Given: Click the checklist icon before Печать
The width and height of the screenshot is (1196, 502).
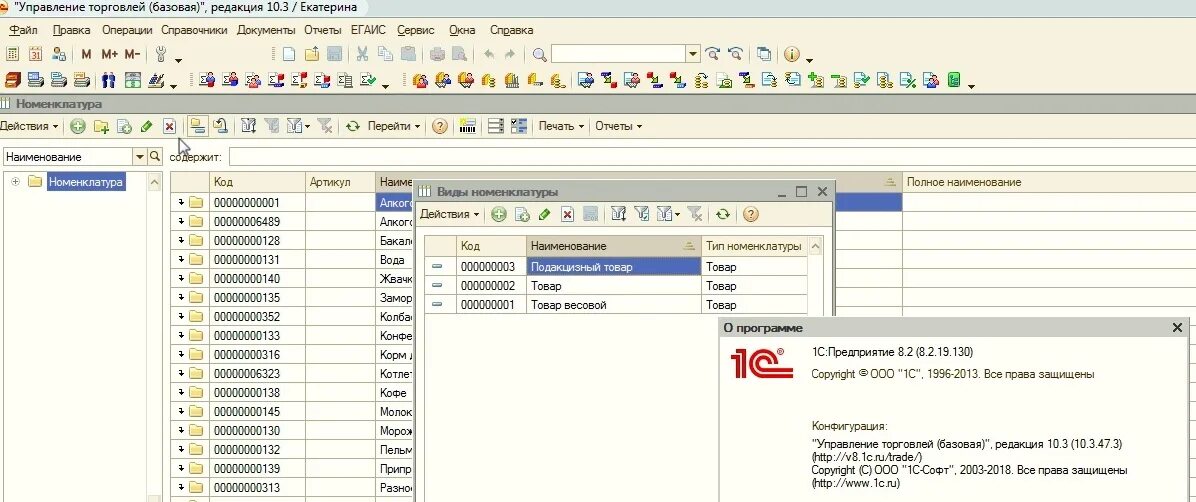Looking at the screenshot, I should click(519, 127).
